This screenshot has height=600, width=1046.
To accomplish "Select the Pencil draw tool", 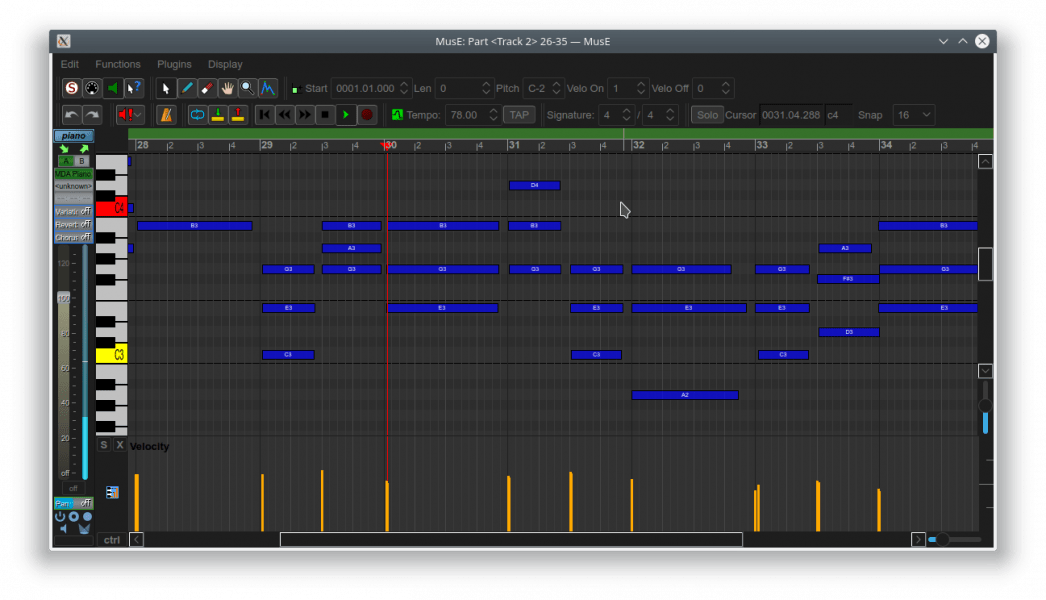I will click(186, 88).
